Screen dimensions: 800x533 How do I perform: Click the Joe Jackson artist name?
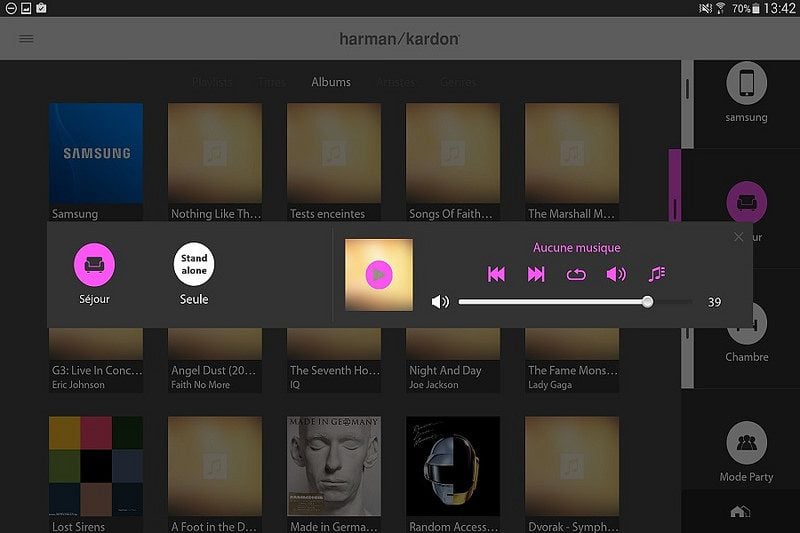(x=433, y=385)
